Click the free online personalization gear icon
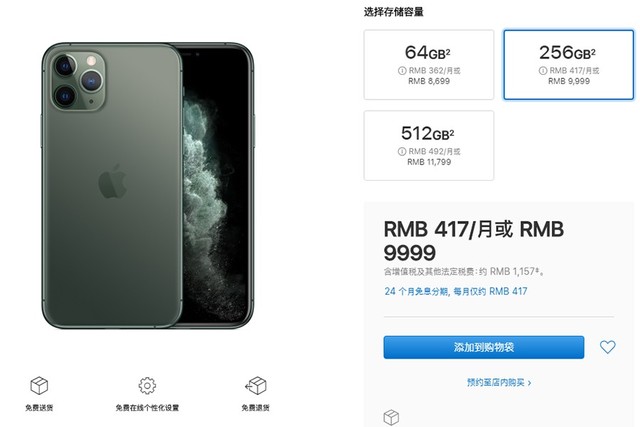 pos(147,385)
